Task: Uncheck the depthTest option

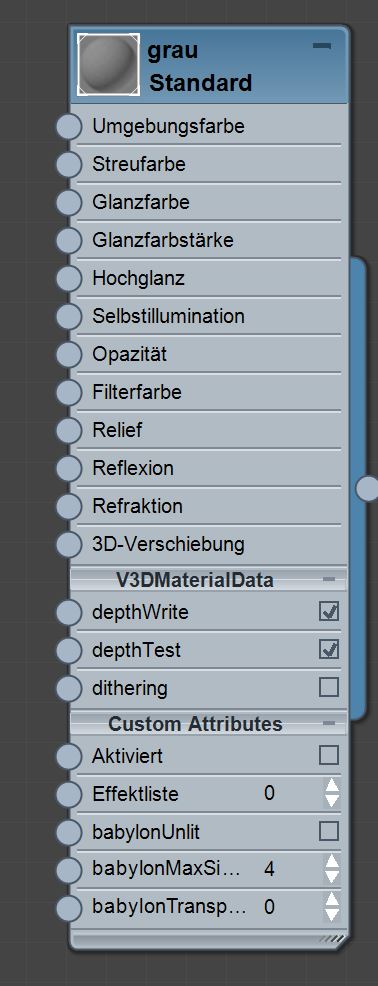Action: (x=329, y=649)
